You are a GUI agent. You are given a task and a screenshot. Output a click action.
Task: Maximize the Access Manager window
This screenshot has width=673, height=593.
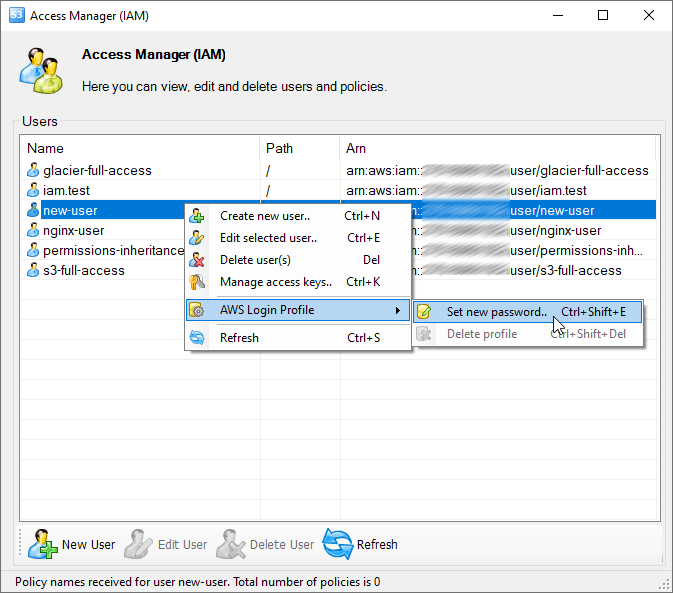click(603, 15)
